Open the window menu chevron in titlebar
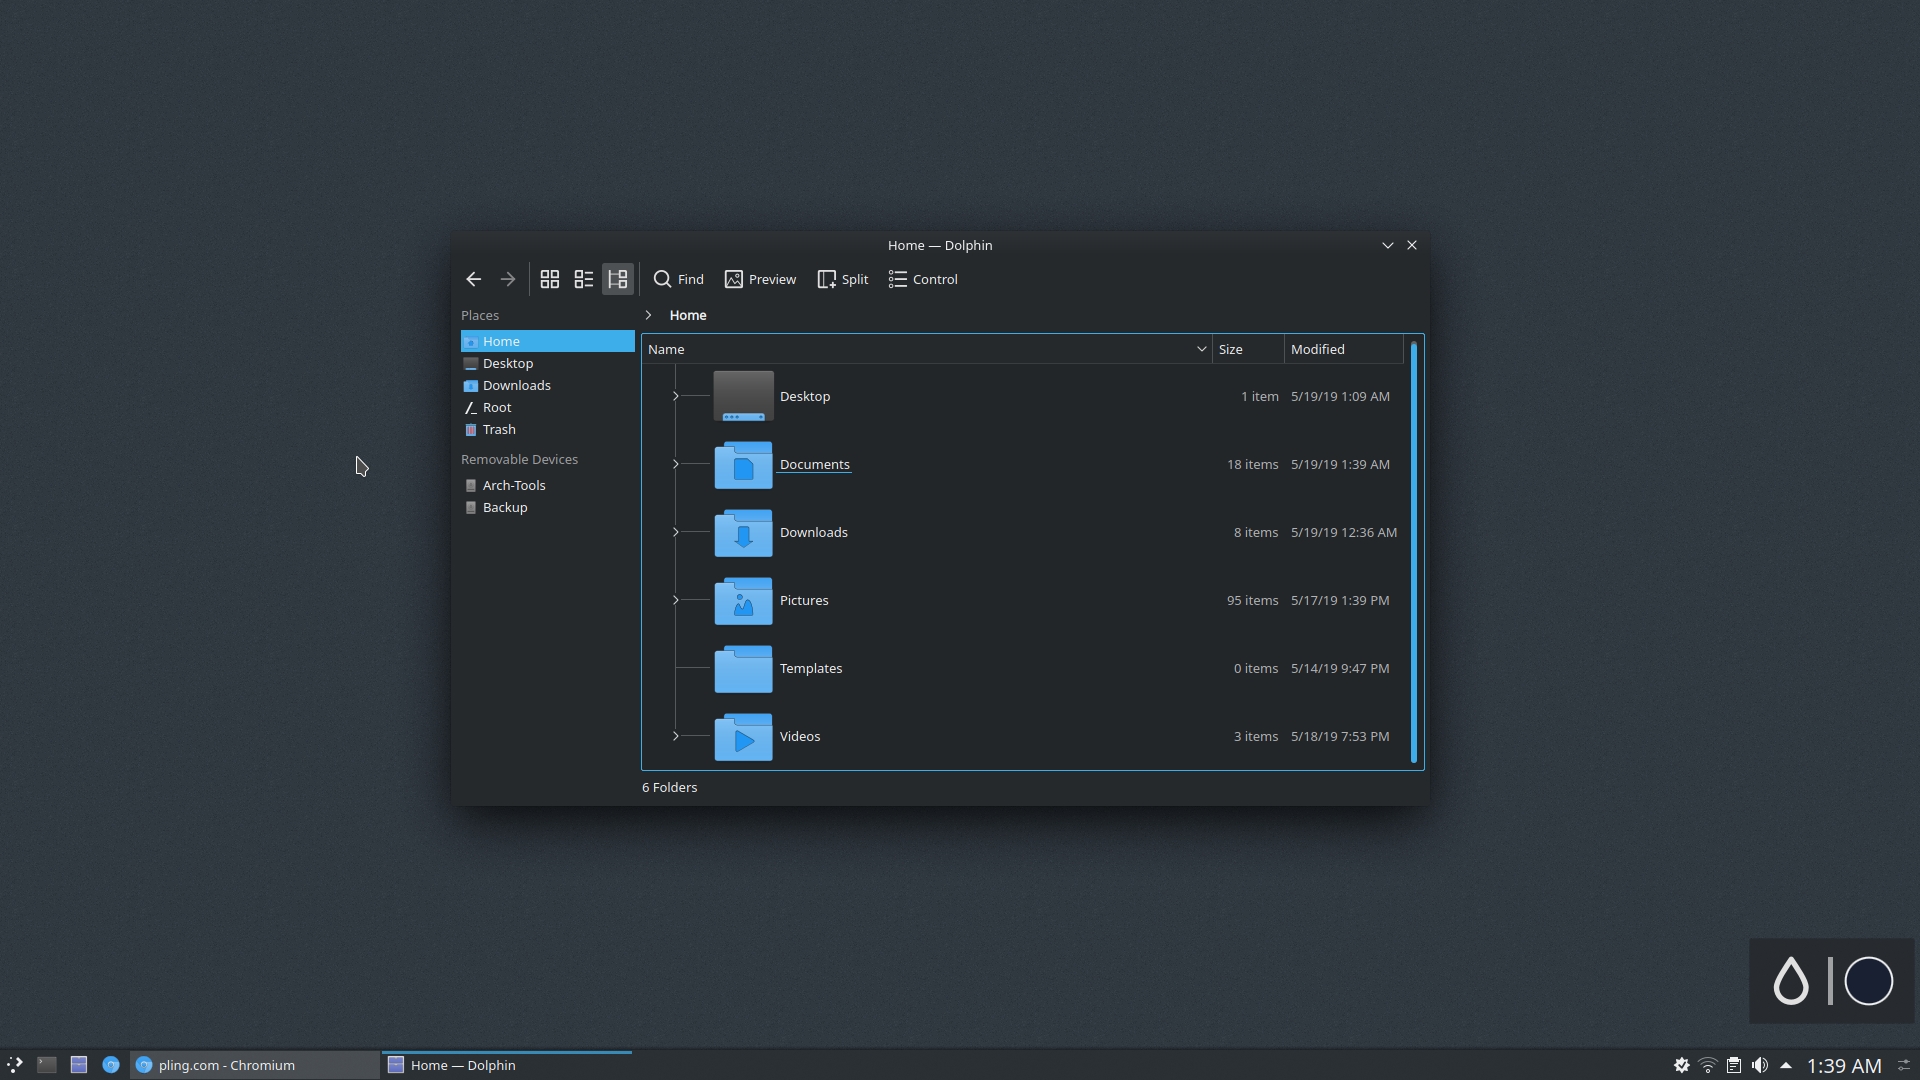 click(1388, 245)
